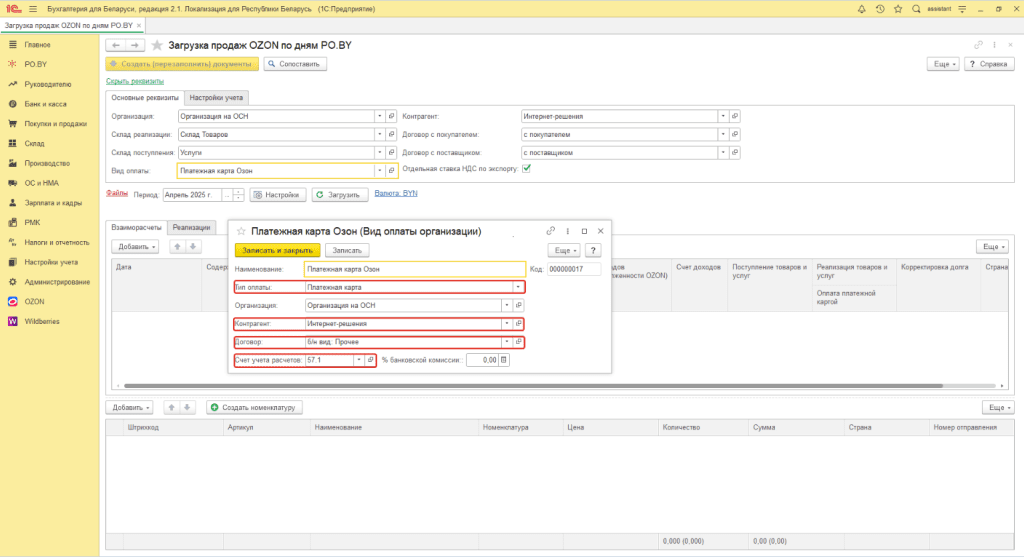Copy link icon of the main form
The width and height of the screenshot is (1024, 557).
978,45
